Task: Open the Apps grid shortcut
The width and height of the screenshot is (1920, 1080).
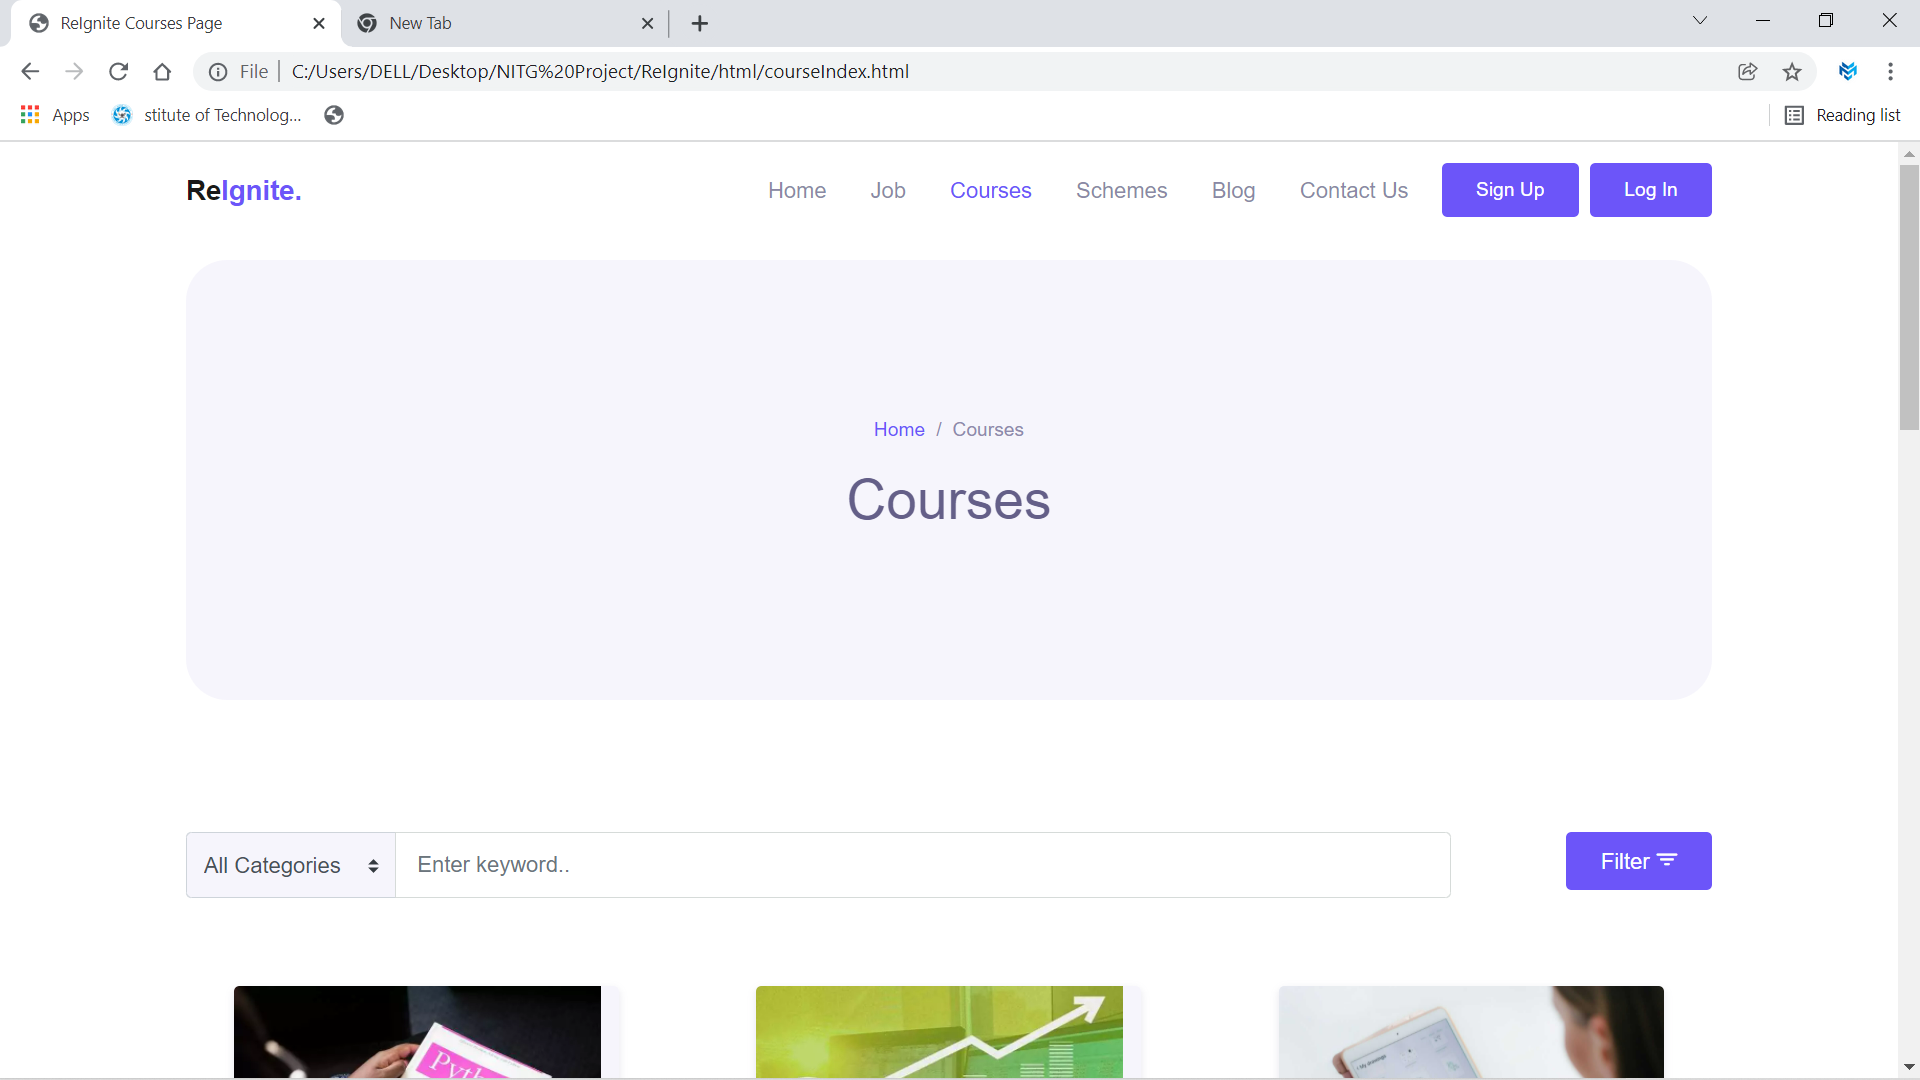Action: coord(55,115)
